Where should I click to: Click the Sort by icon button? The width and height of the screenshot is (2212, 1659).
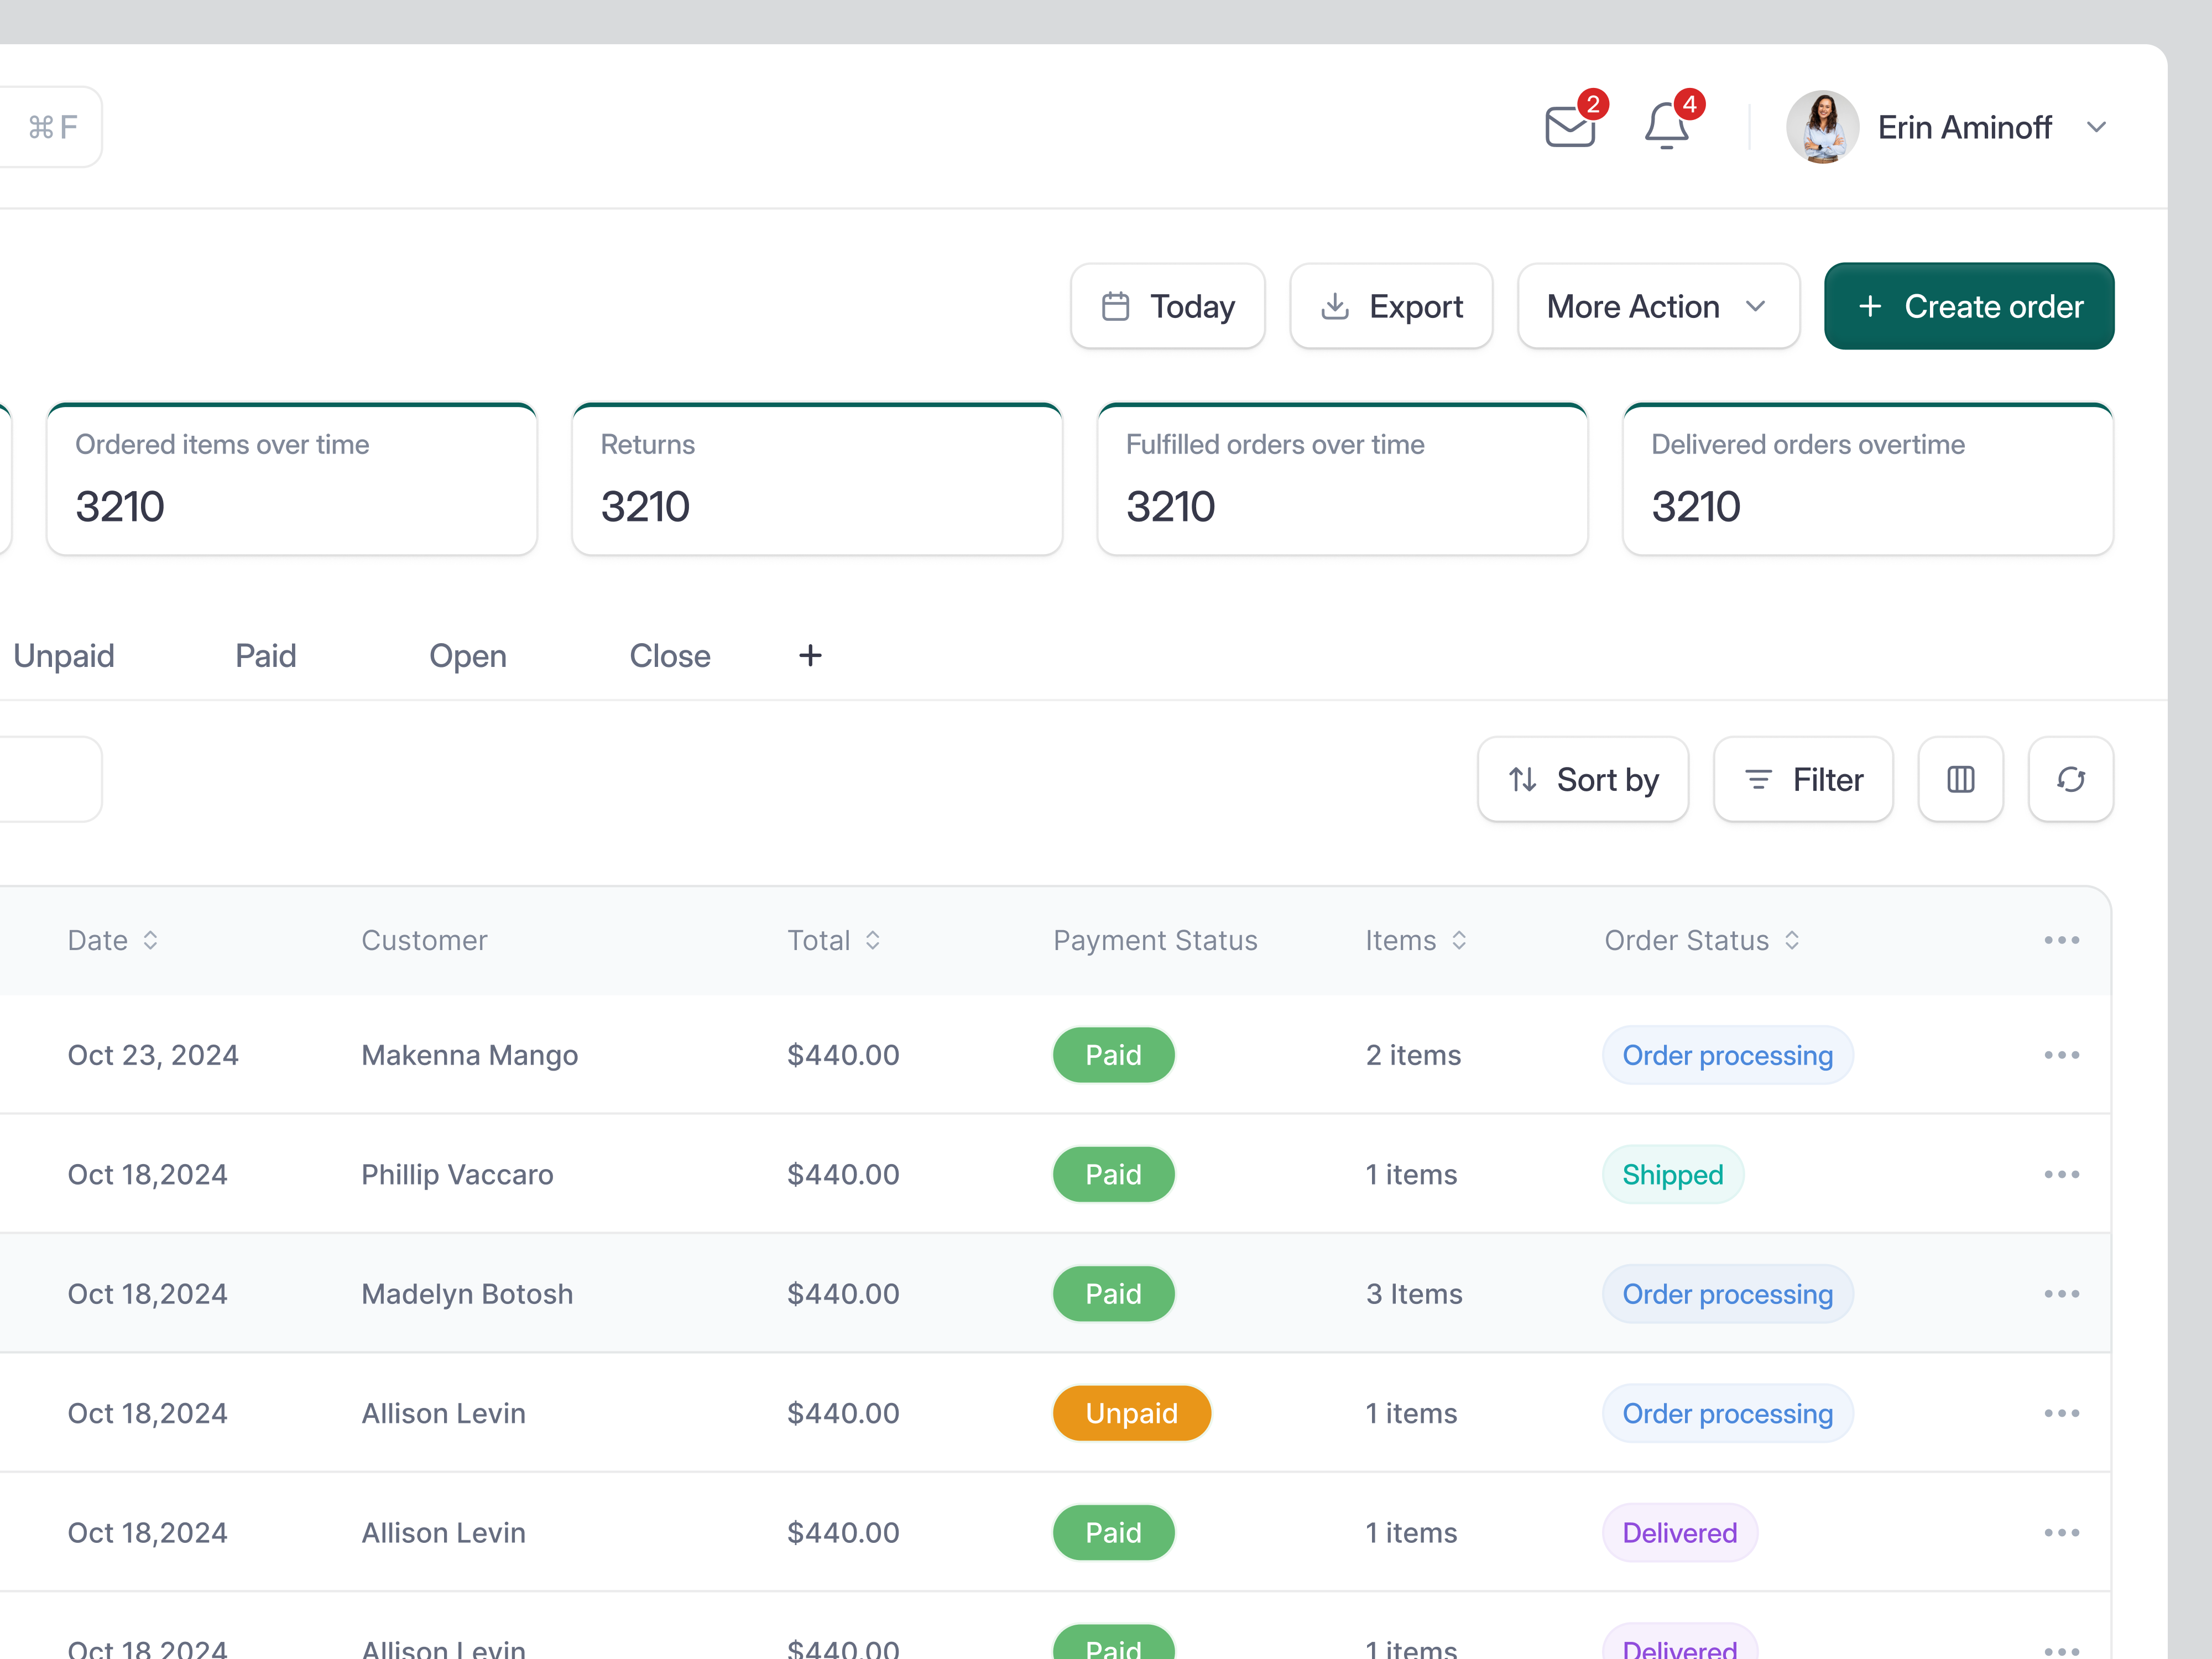coord(1583,779)
